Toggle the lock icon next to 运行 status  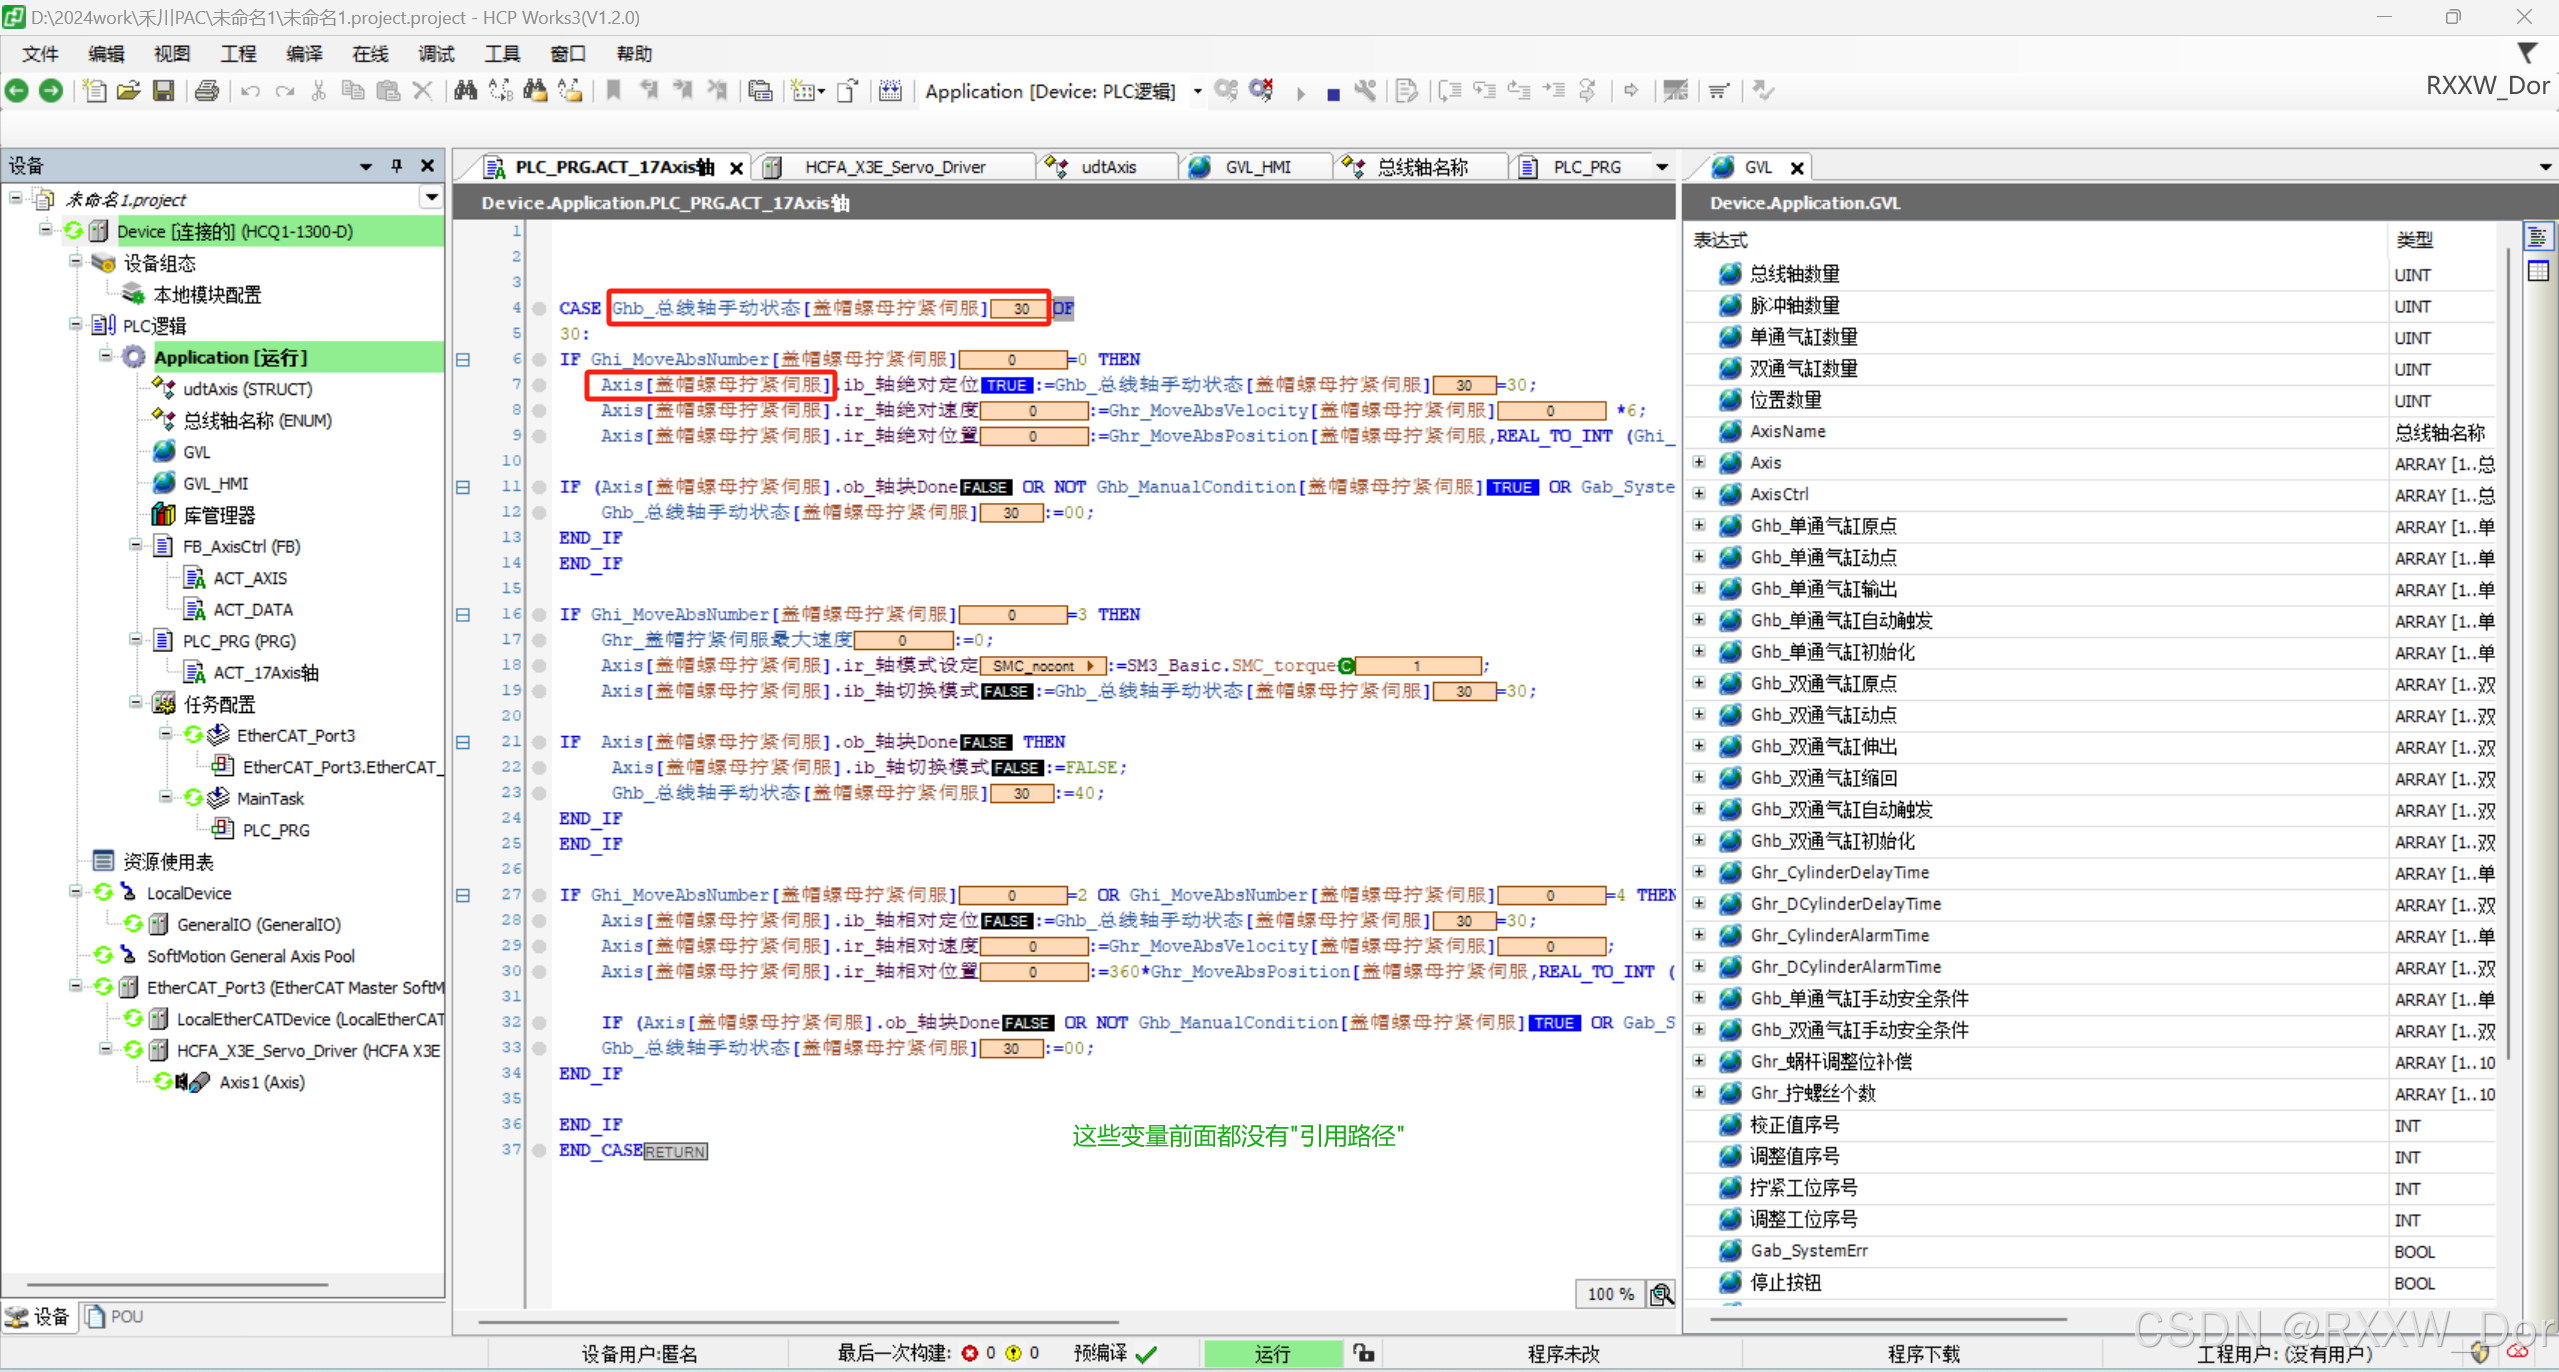(x=1363, y=1353)
